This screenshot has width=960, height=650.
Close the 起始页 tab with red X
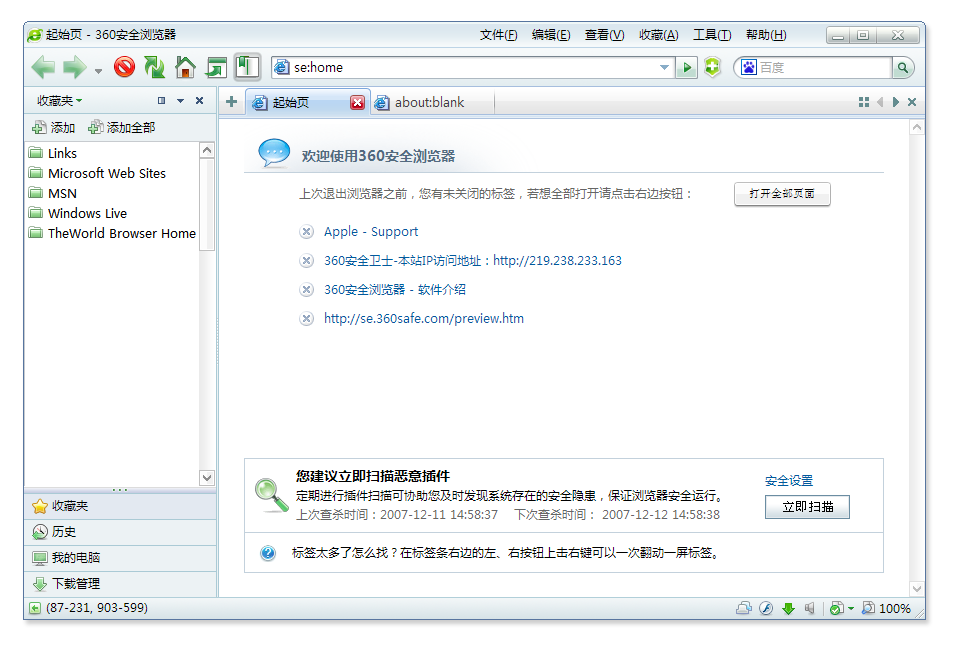pyautogui.click(x=358, y=102)
